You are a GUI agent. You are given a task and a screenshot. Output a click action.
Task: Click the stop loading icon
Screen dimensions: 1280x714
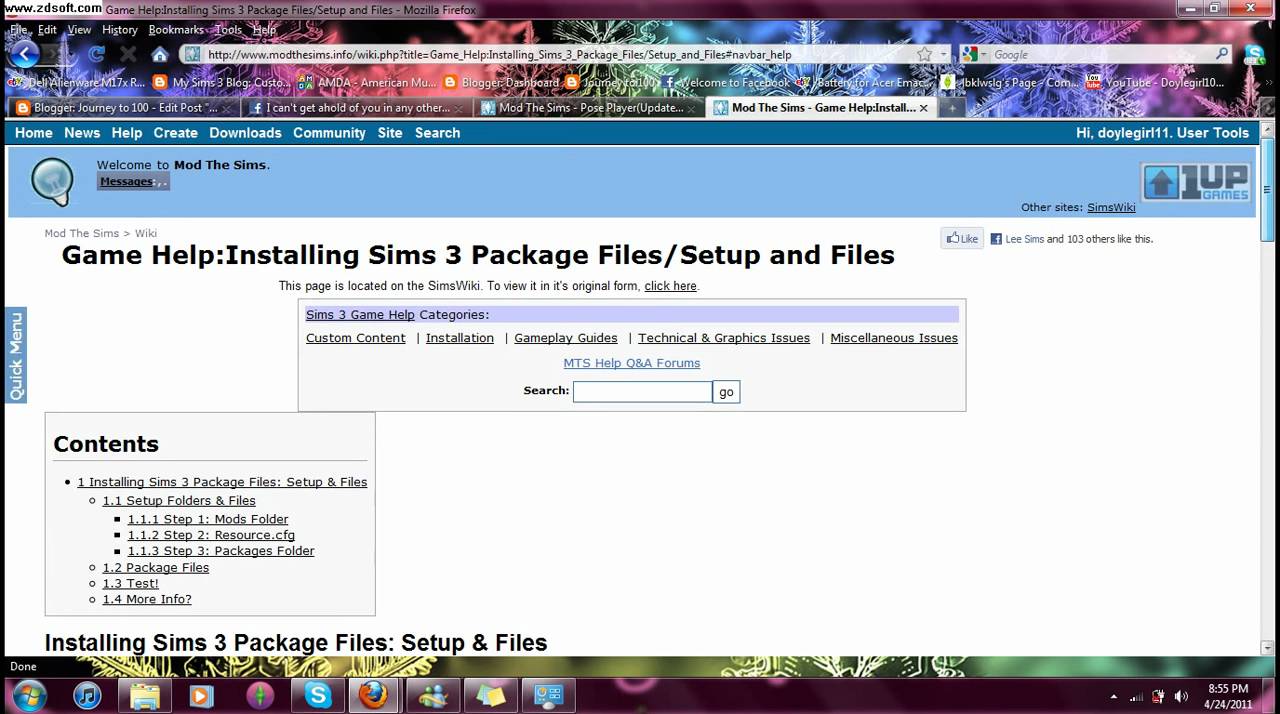point(128,54)
